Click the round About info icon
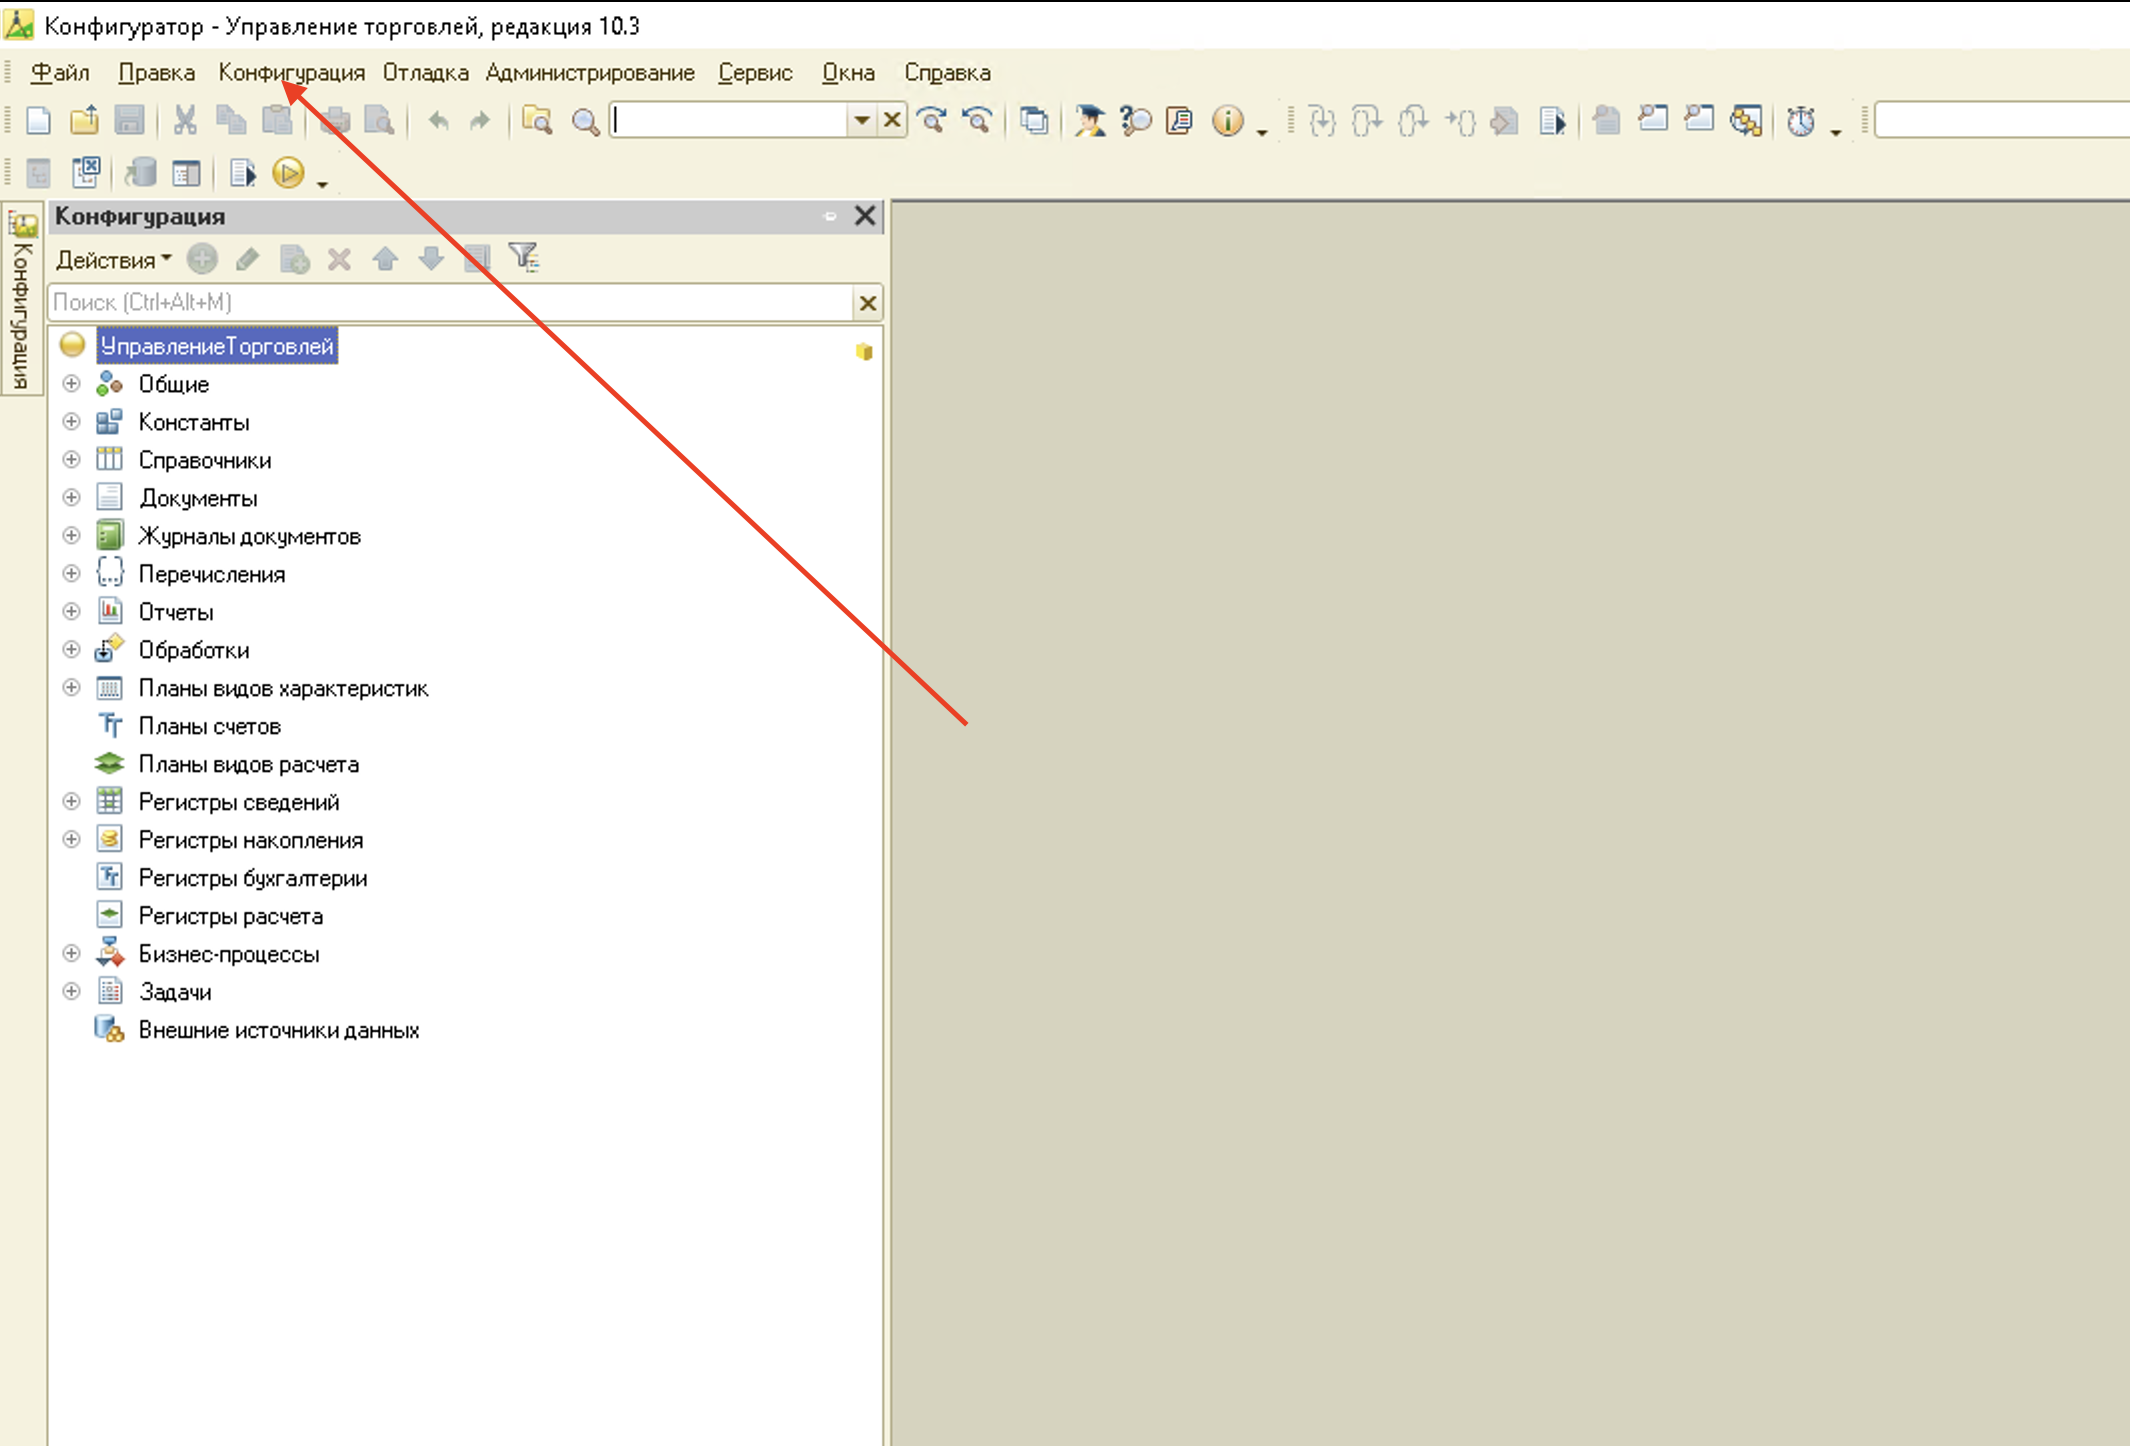The height and width of the screenshot is (1446, 2130). (1227, 121)
